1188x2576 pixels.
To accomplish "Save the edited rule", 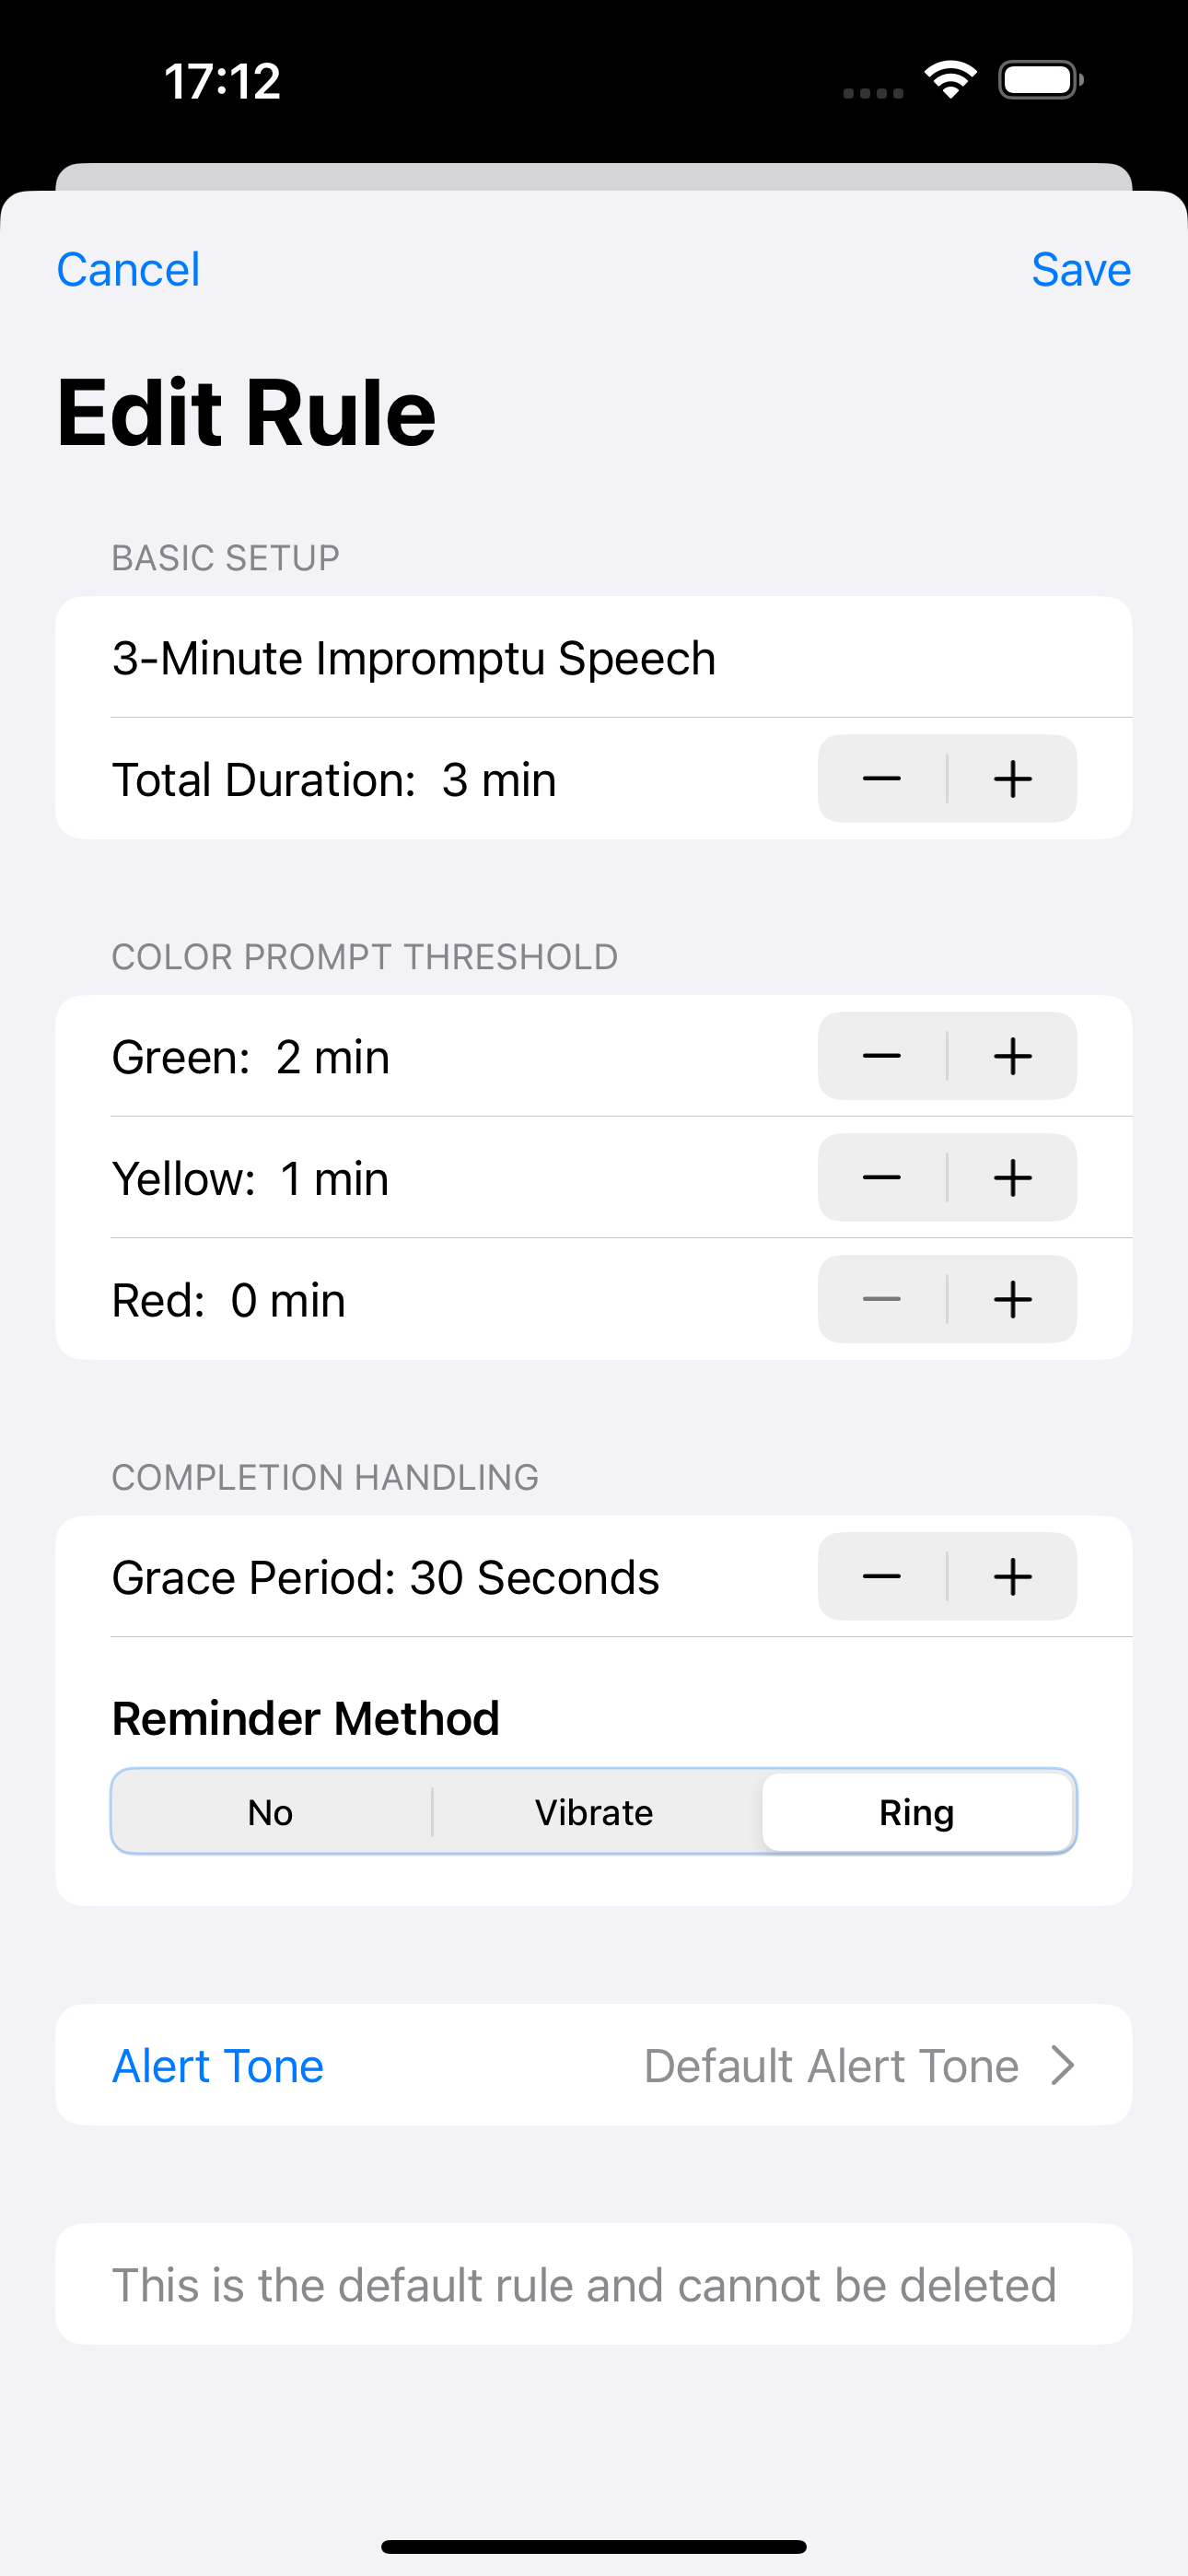I will click(1081, 269).
